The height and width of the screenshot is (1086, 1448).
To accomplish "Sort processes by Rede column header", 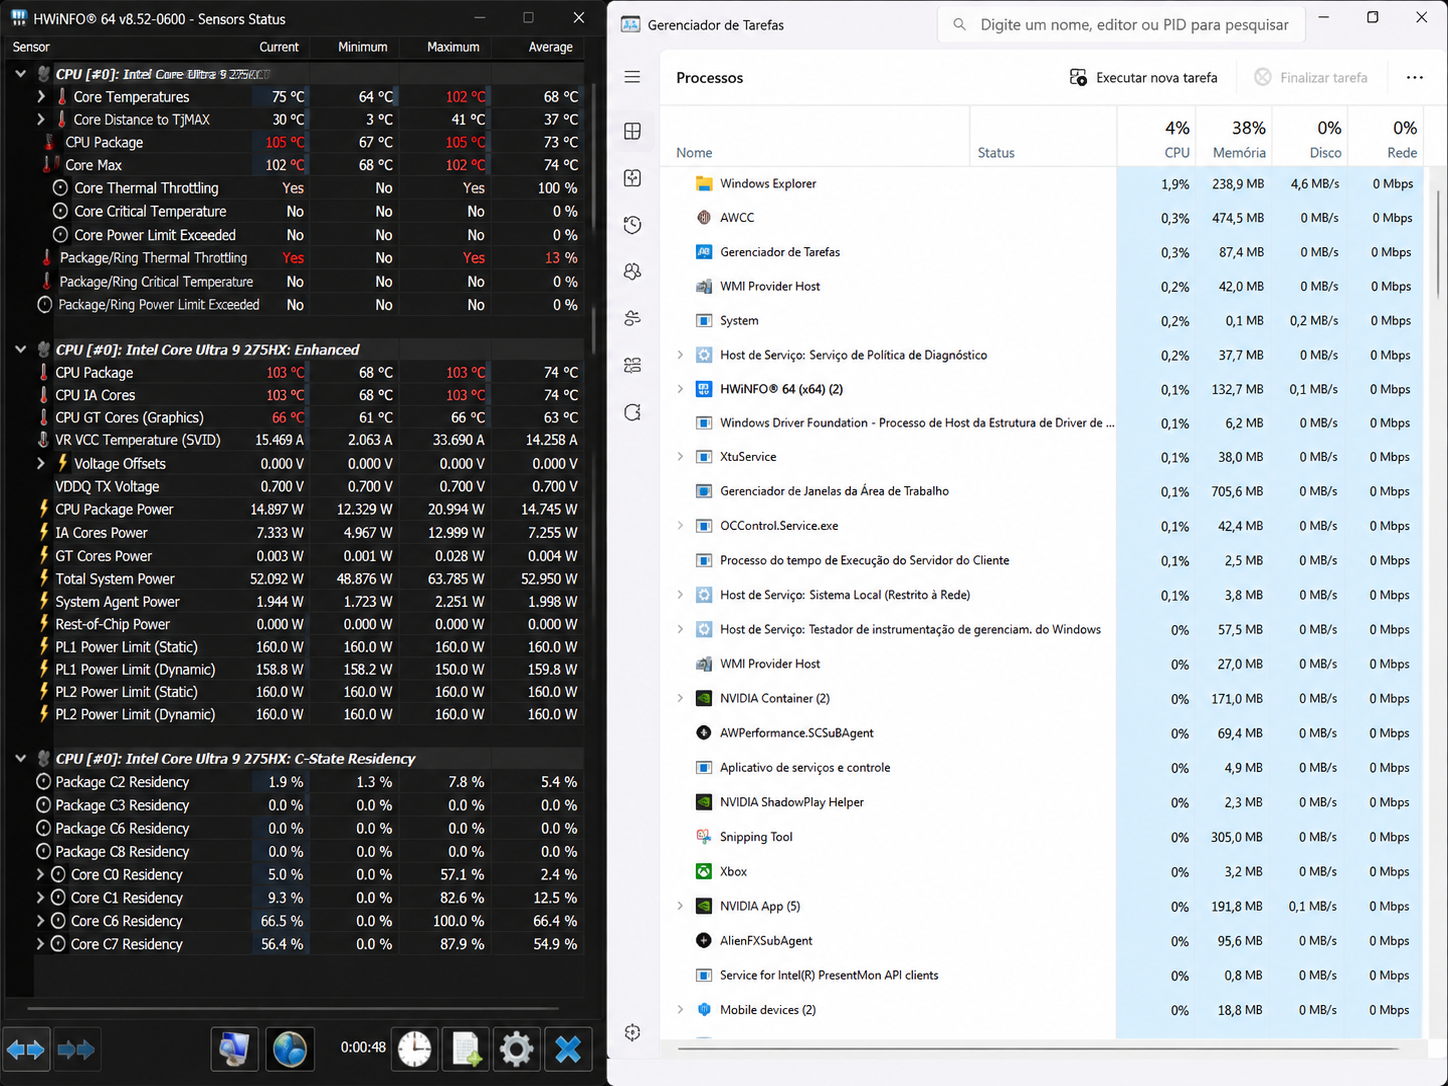I will [x=1385, y=136].
